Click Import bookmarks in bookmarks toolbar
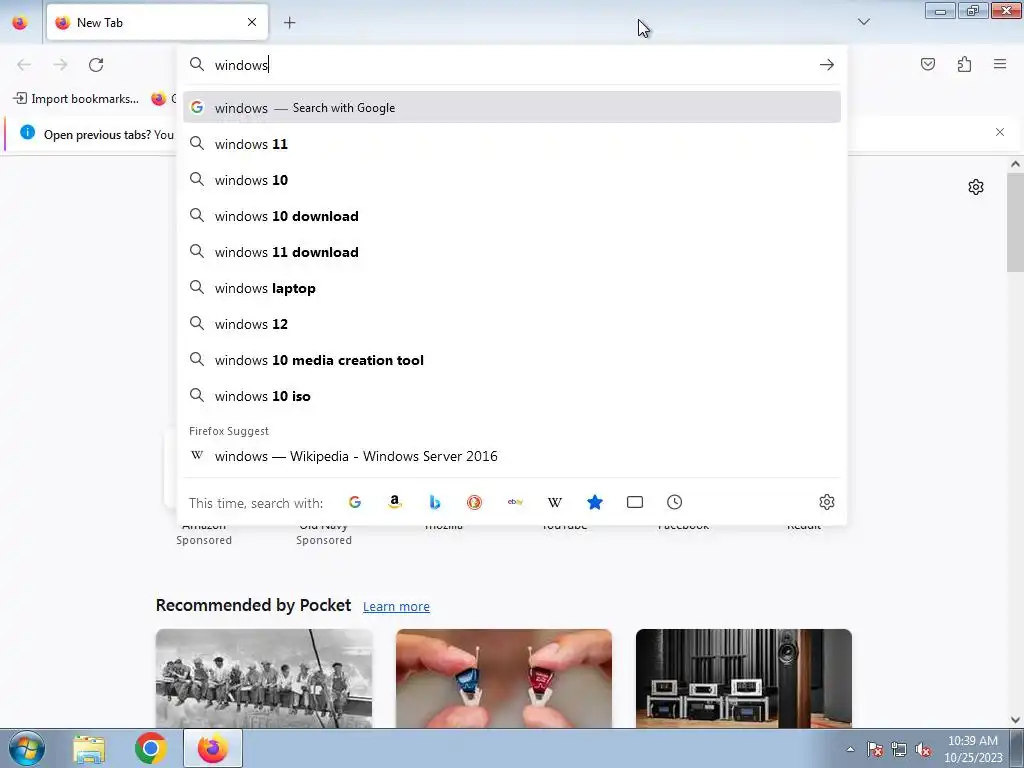1024x768 pixels. pyautogui.click(x=76, y=99)
